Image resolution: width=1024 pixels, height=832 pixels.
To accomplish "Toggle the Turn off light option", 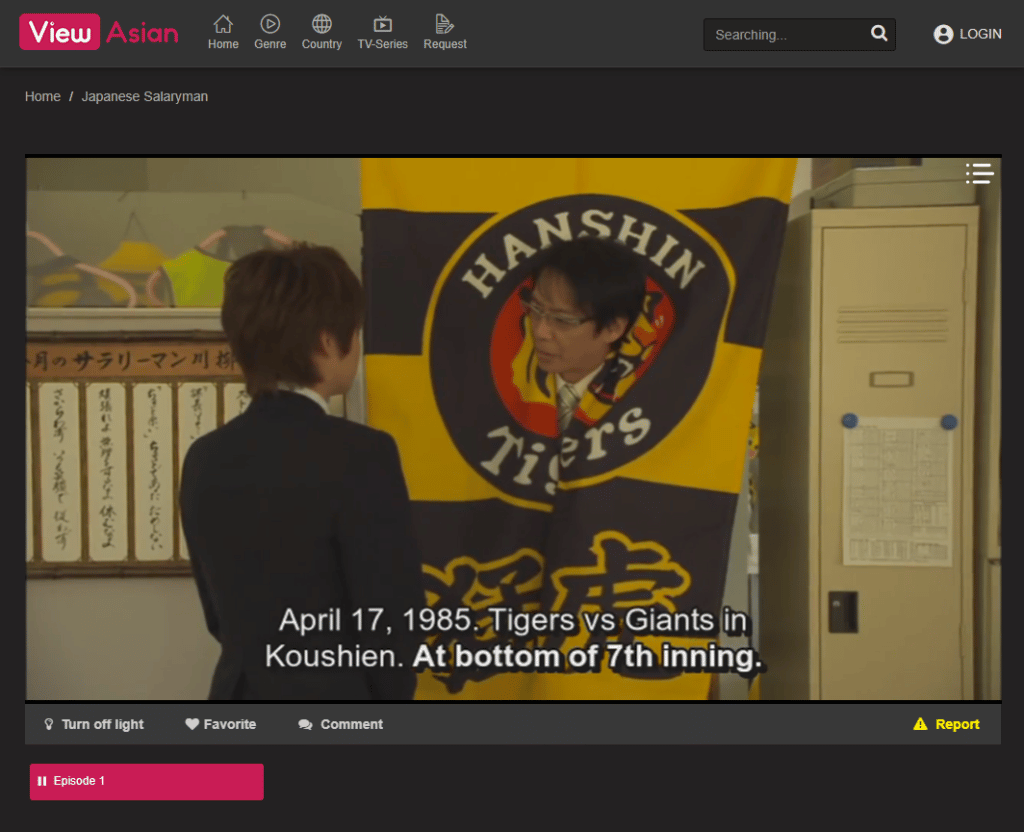I will [93, 724].
